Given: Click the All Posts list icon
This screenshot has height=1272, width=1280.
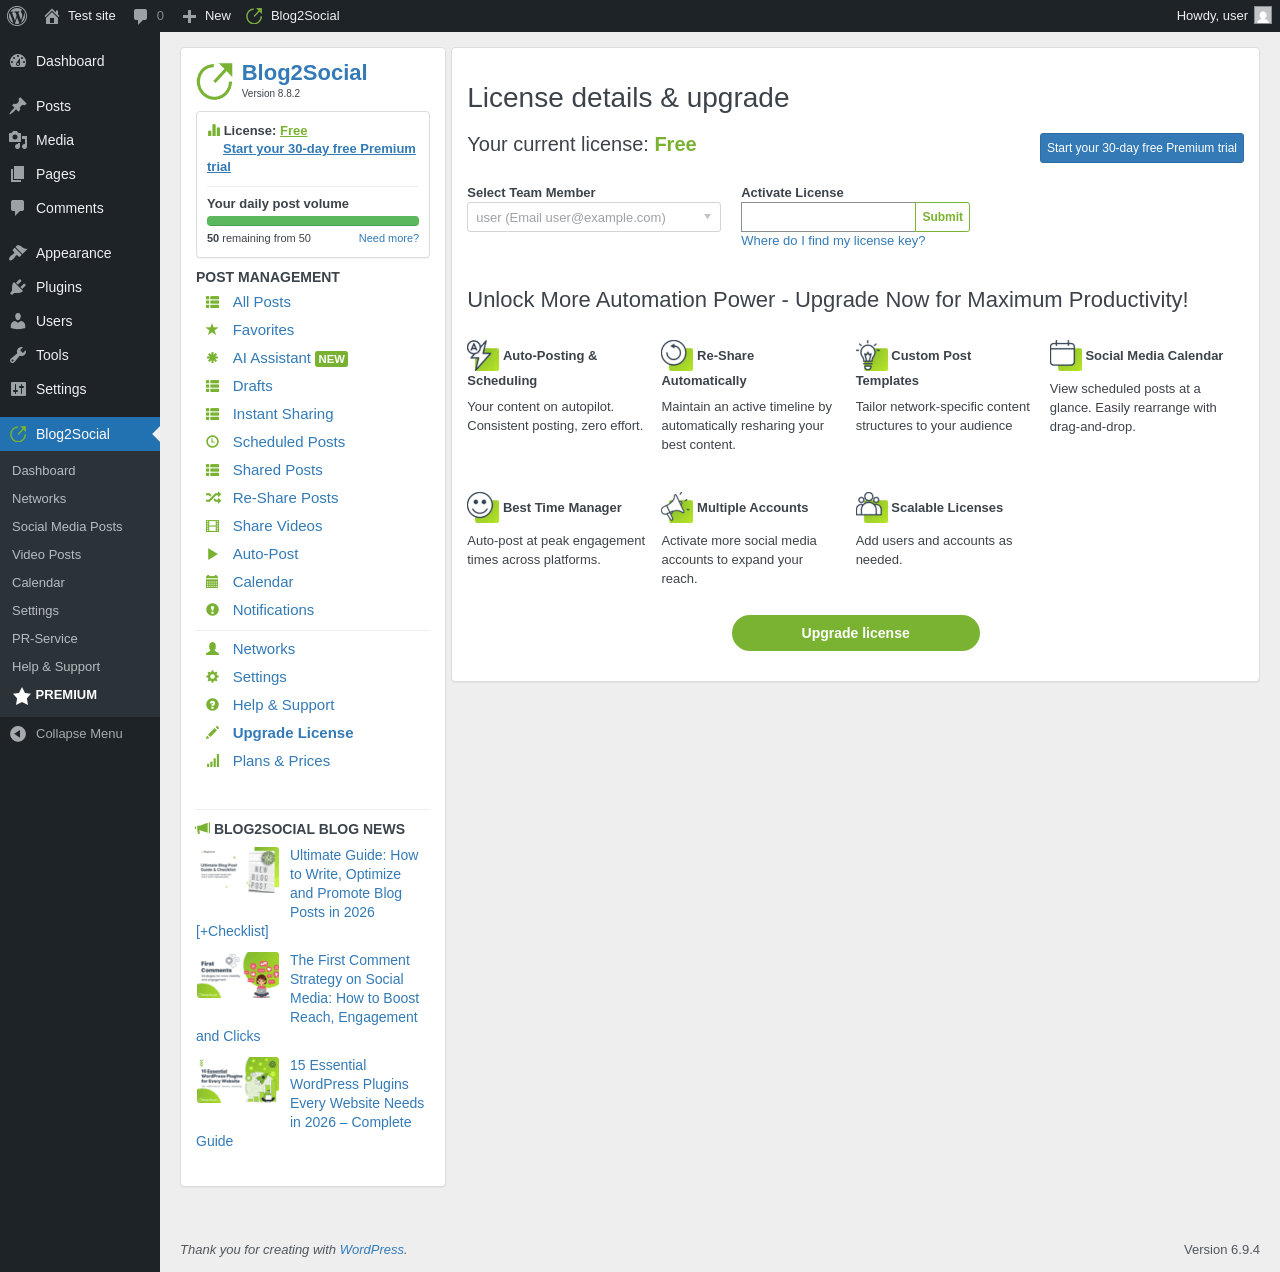Looking at the screenshot, I should click(212, 302).
